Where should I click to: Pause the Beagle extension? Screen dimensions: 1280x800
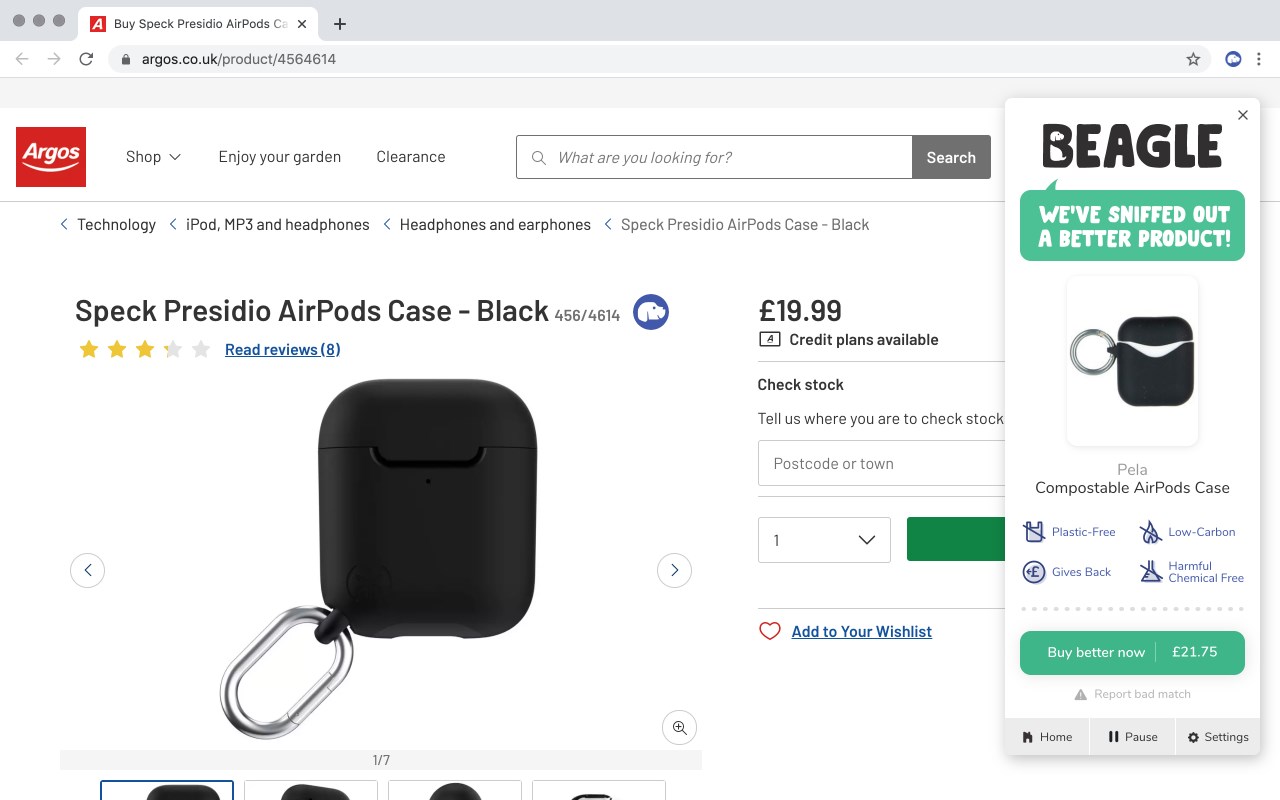[1132, 737]
